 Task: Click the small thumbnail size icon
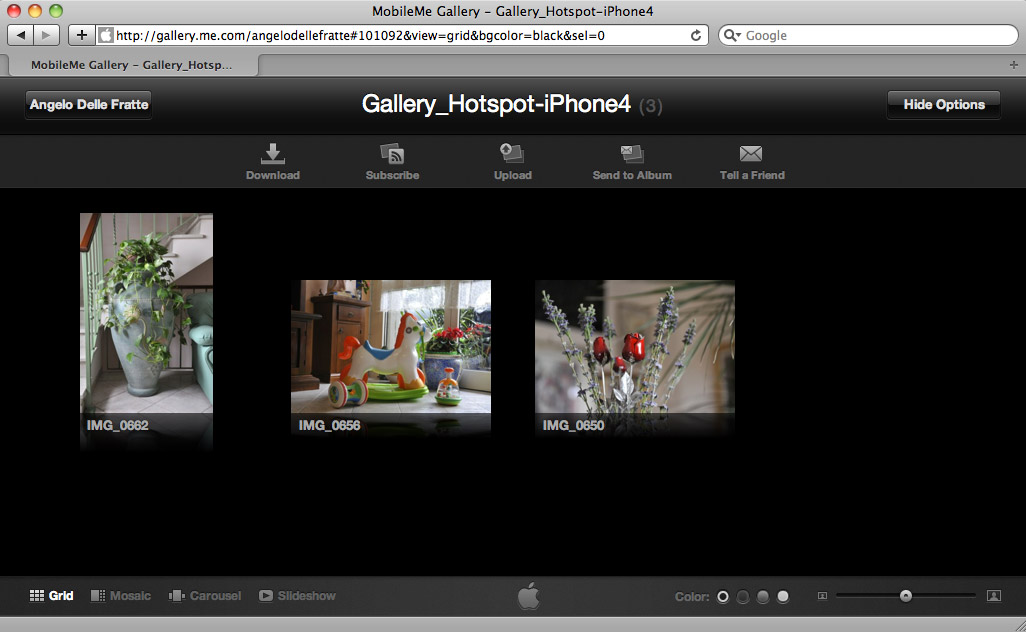[823, 595]
